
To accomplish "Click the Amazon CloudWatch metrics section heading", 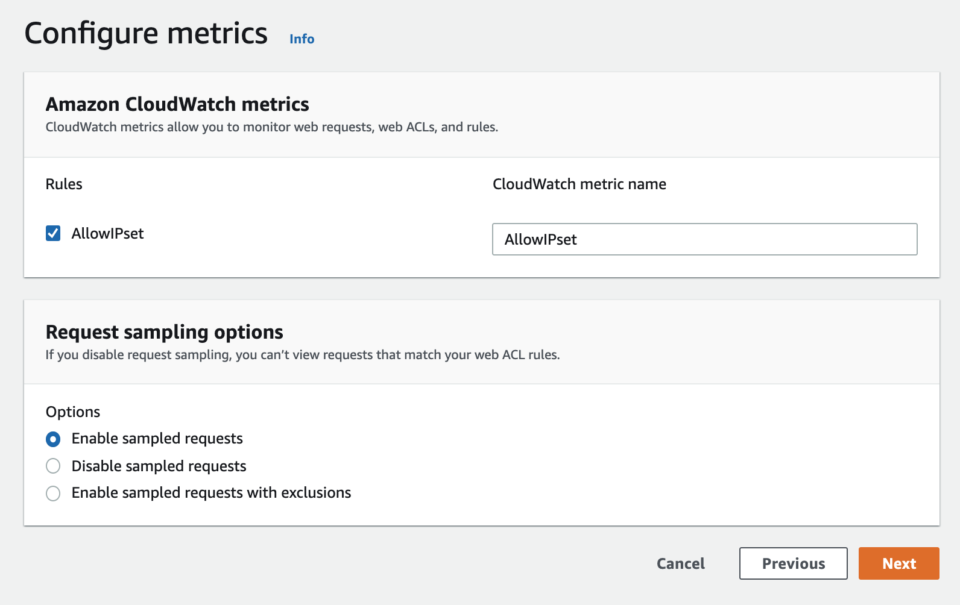I will click(177, 104).
